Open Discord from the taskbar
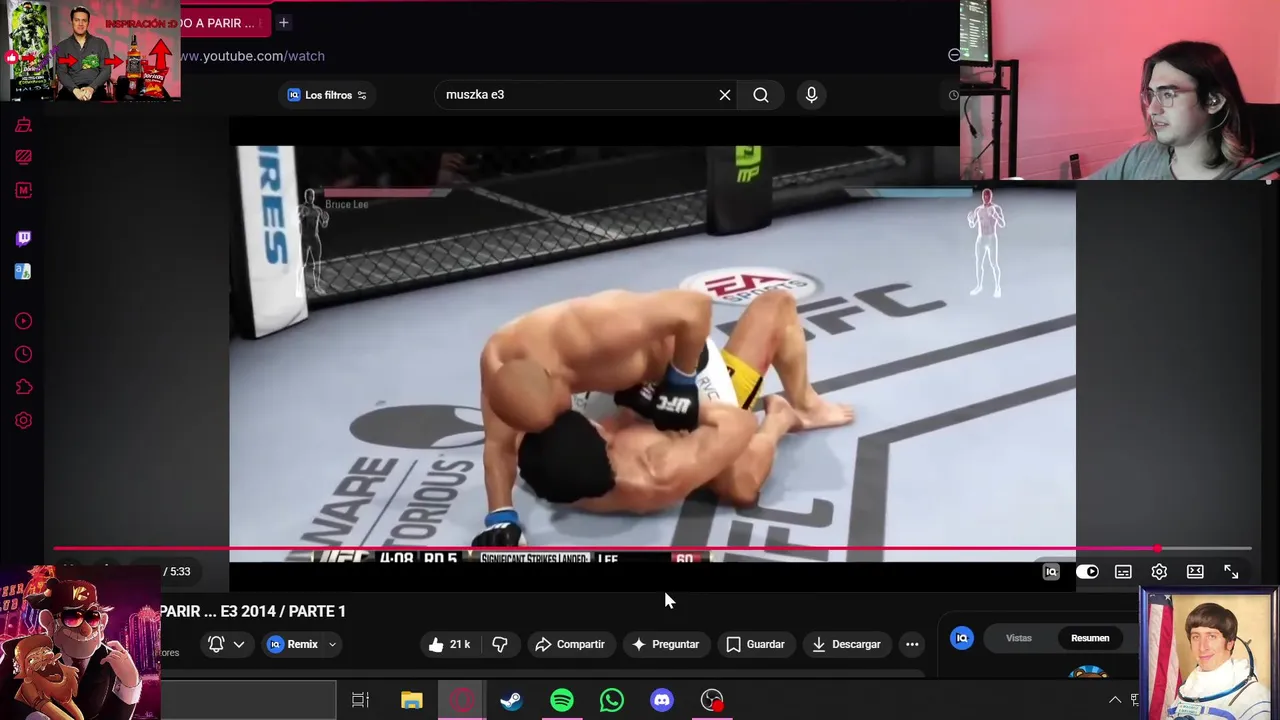Image resolution: width=1280 pixels, height=720 pixels. tap(662, 700)
